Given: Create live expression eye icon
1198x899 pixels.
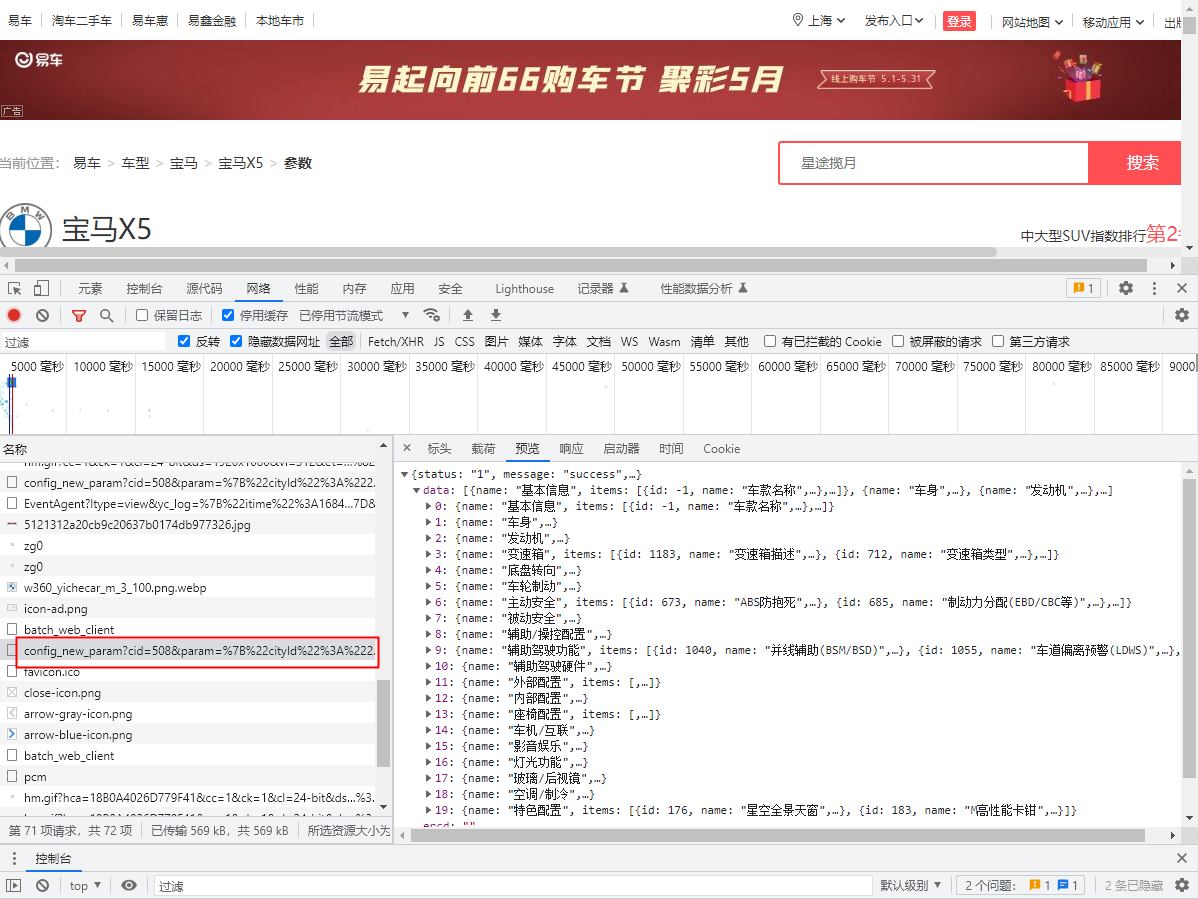Looking at the screenshot, I should point(129,885).
